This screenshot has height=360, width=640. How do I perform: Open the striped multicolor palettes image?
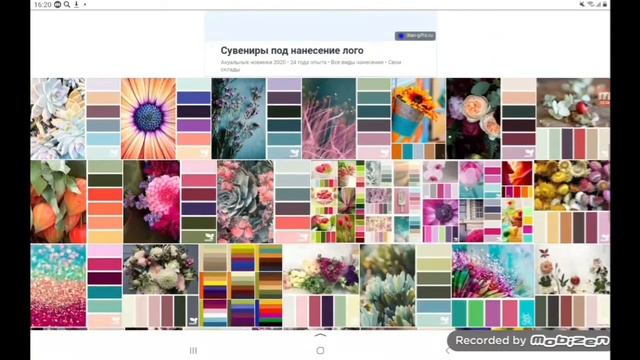point(241,286)
